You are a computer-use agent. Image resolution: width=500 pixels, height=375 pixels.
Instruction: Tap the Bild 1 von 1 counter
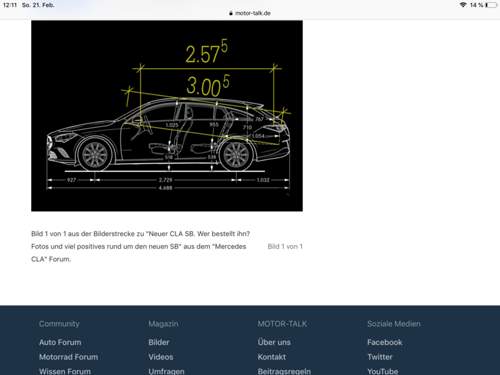pos(285,247)
